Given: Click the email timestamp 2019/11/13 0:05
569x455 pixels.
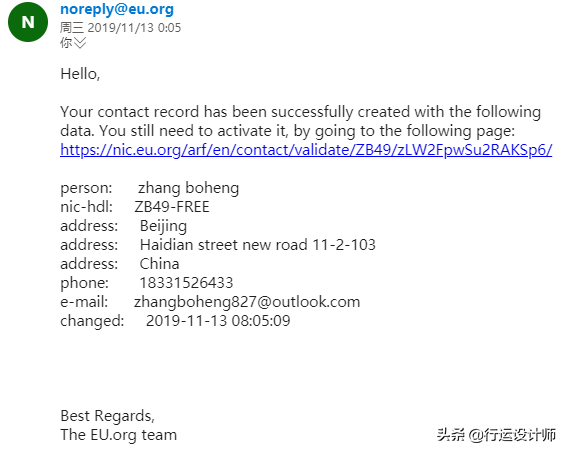Looking at the screenshot, I should point(134,28).
